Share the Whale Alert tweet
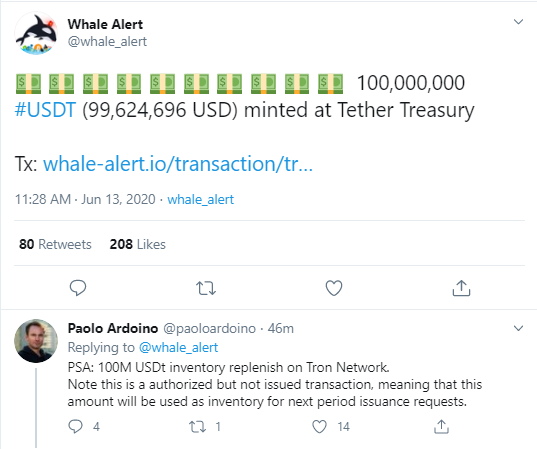This screenshot has width=537, height=449. (461, 288)
